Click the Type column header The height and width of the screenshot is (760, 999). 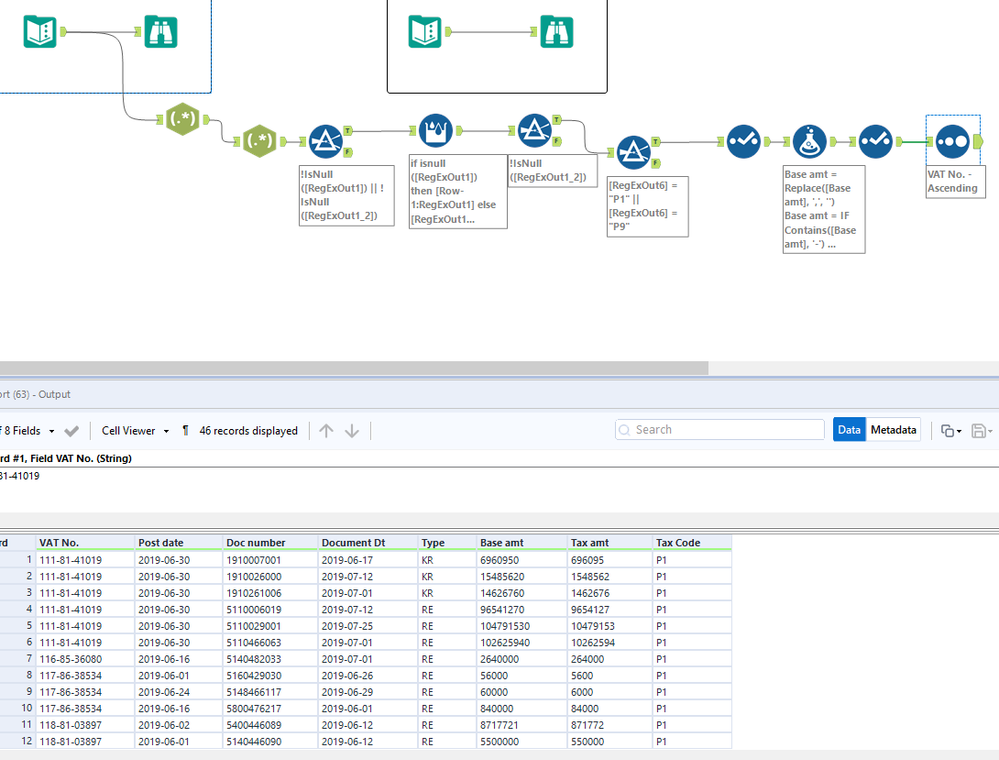447,543
